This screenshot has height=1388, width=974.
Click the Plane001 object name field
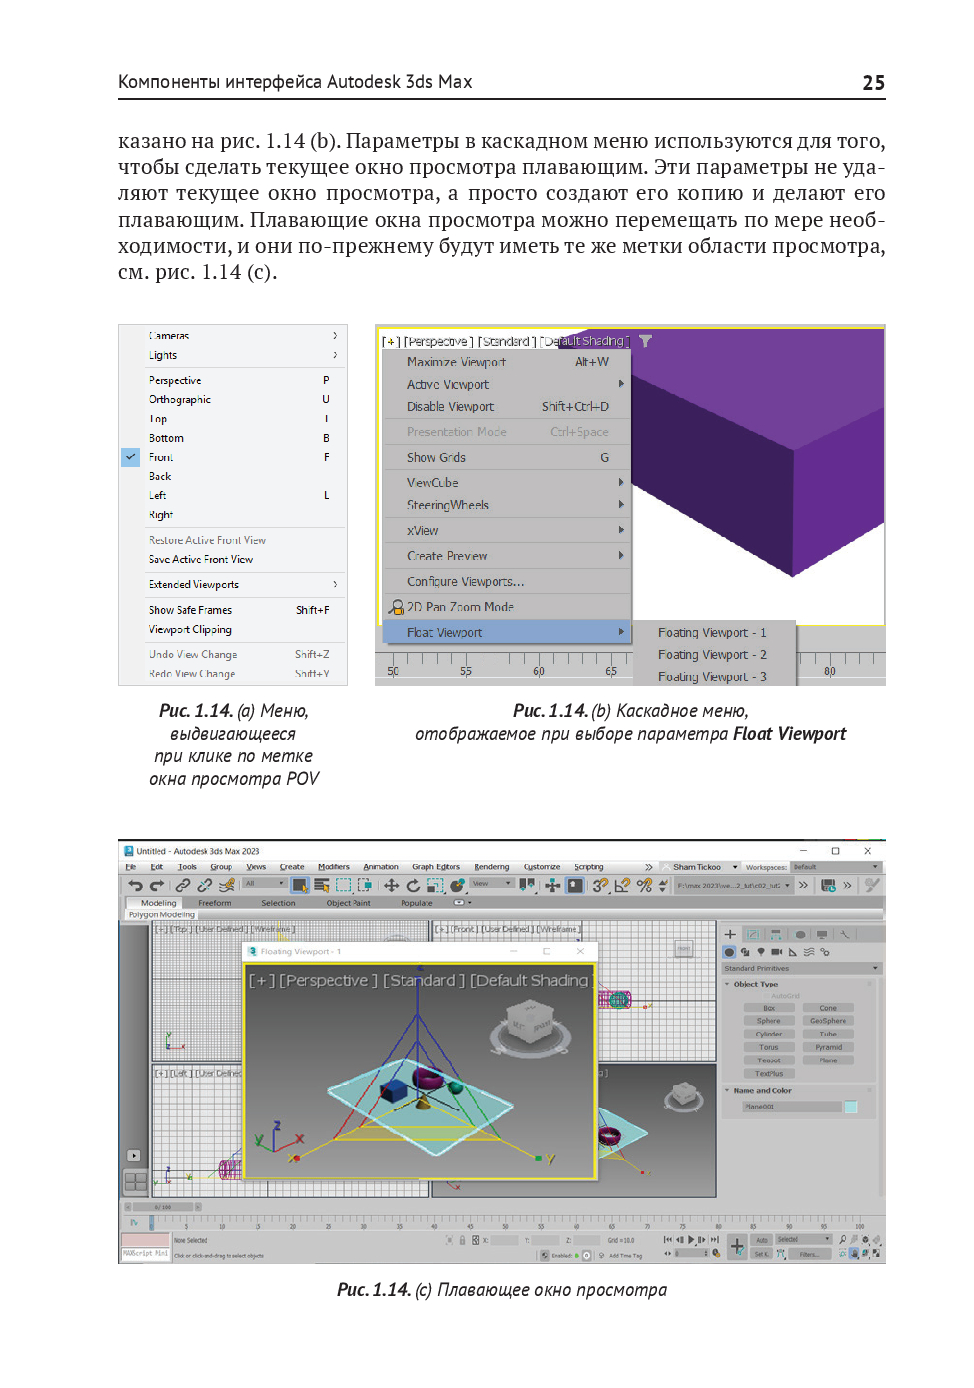pyautogui.click(x=791, y=1107)
